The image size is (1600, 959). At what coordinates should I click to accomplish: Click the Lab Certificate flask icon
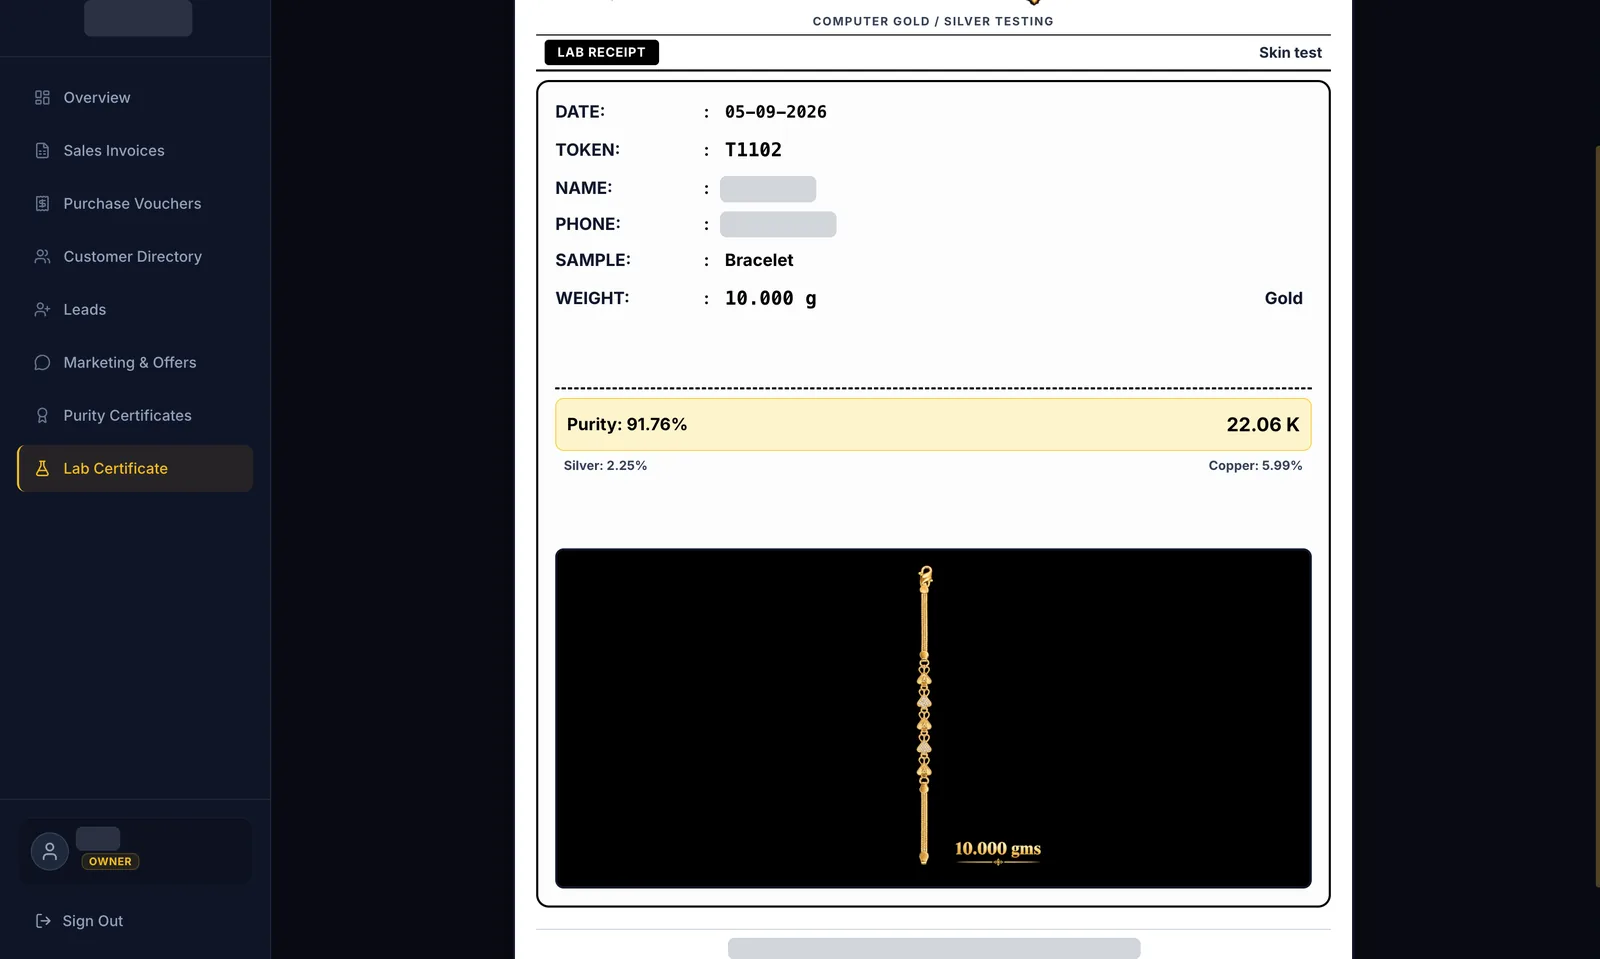point(42,469)
